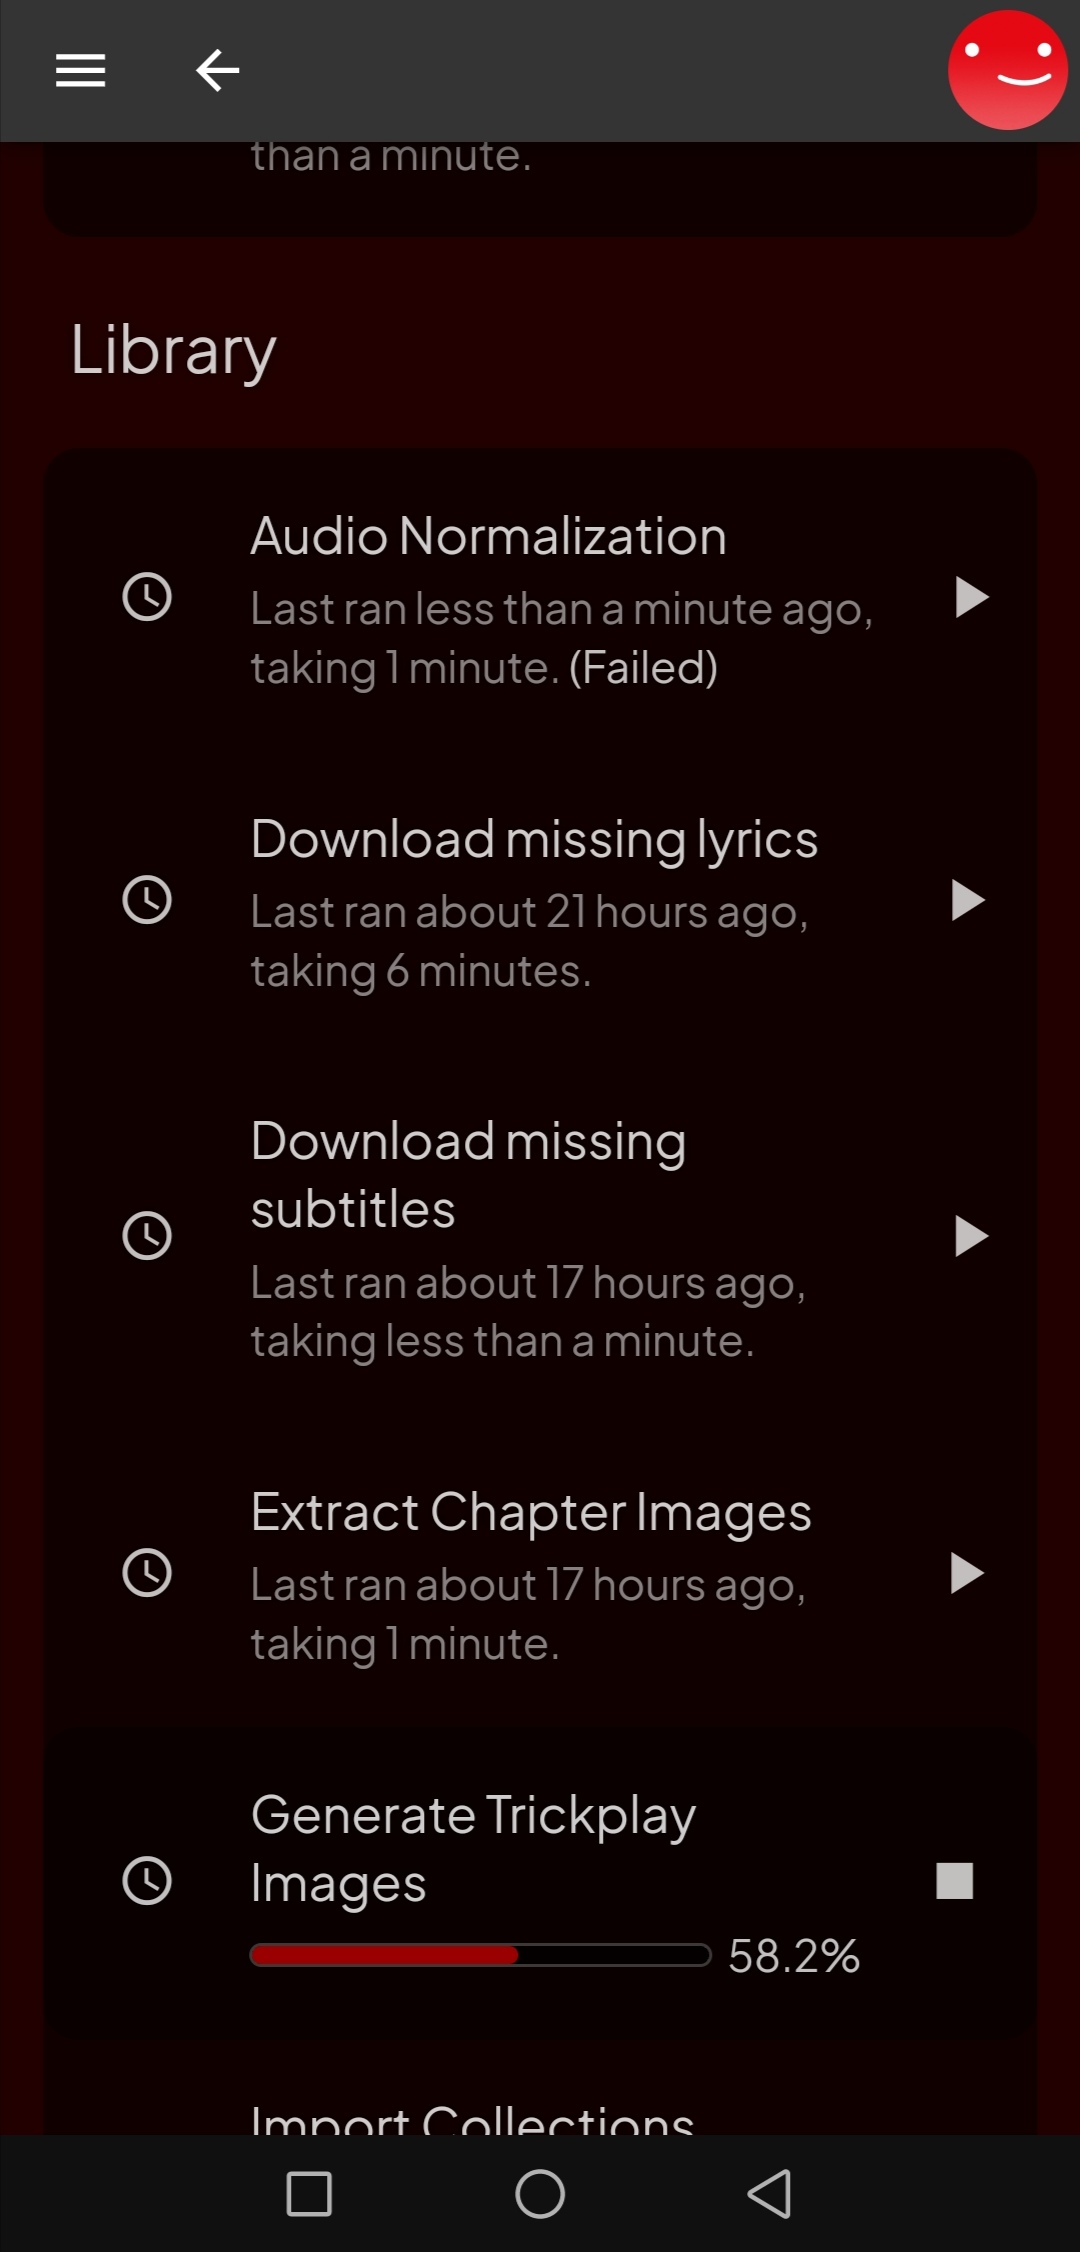Viewport: 1080px width, 2252px height.
Task: Open the Download missing lyrics task settings
Action: (534, 840)
